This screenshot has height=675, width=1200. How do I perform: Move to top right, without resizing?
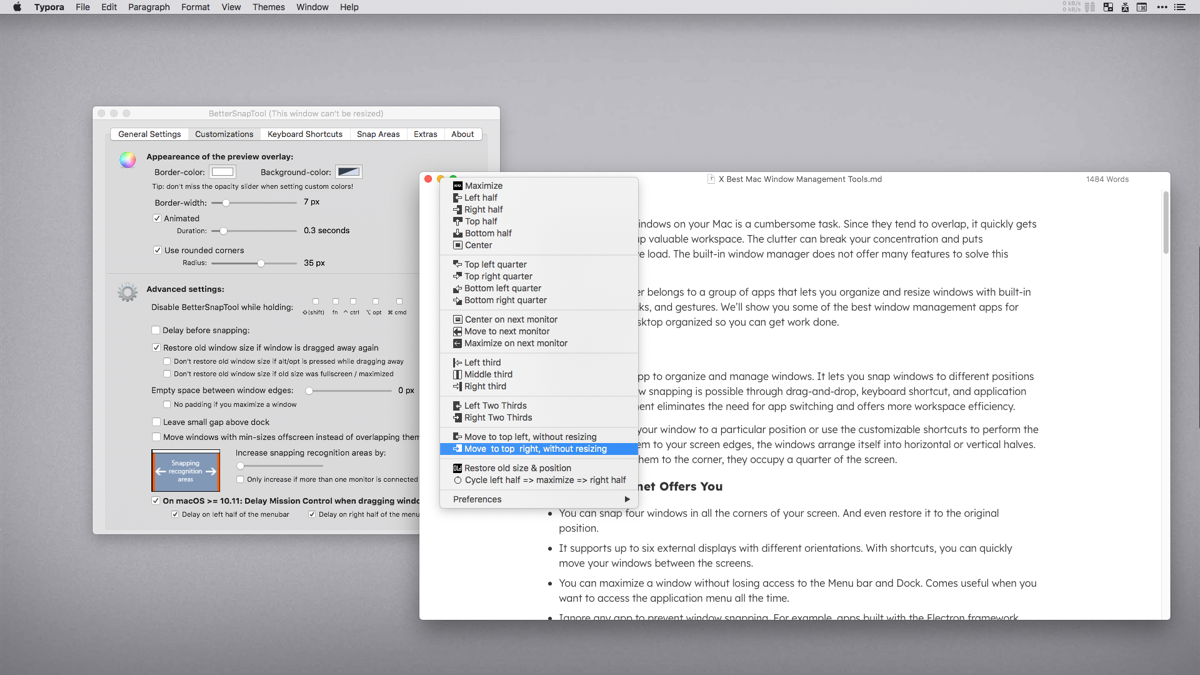click(x=538, y=449)
